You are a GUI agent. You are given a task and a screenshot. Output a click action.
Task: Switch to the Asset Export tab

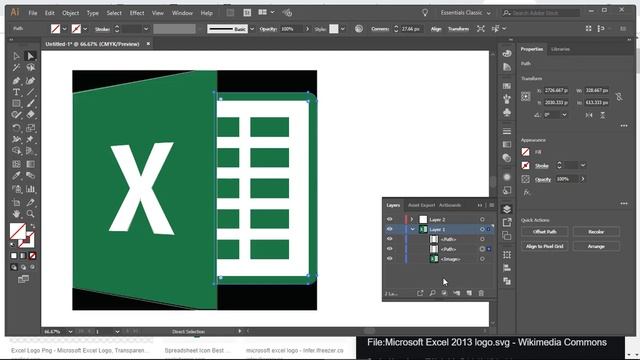click(x=422, y=205)
